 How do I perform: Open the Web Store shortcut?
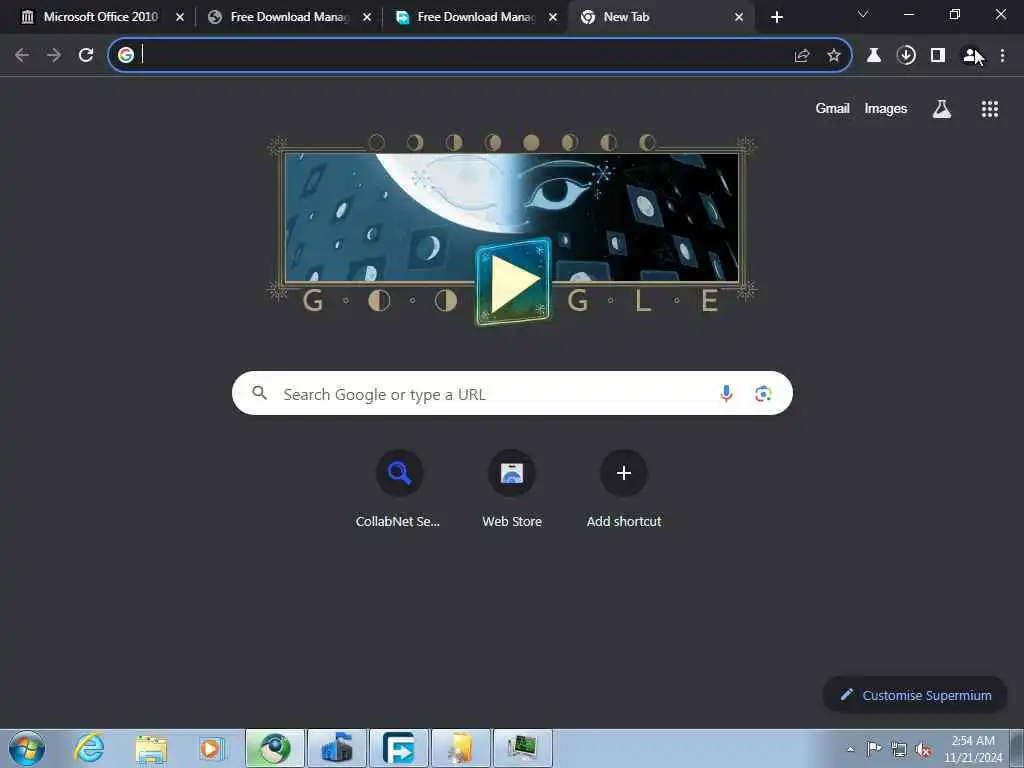pos(512,488)
